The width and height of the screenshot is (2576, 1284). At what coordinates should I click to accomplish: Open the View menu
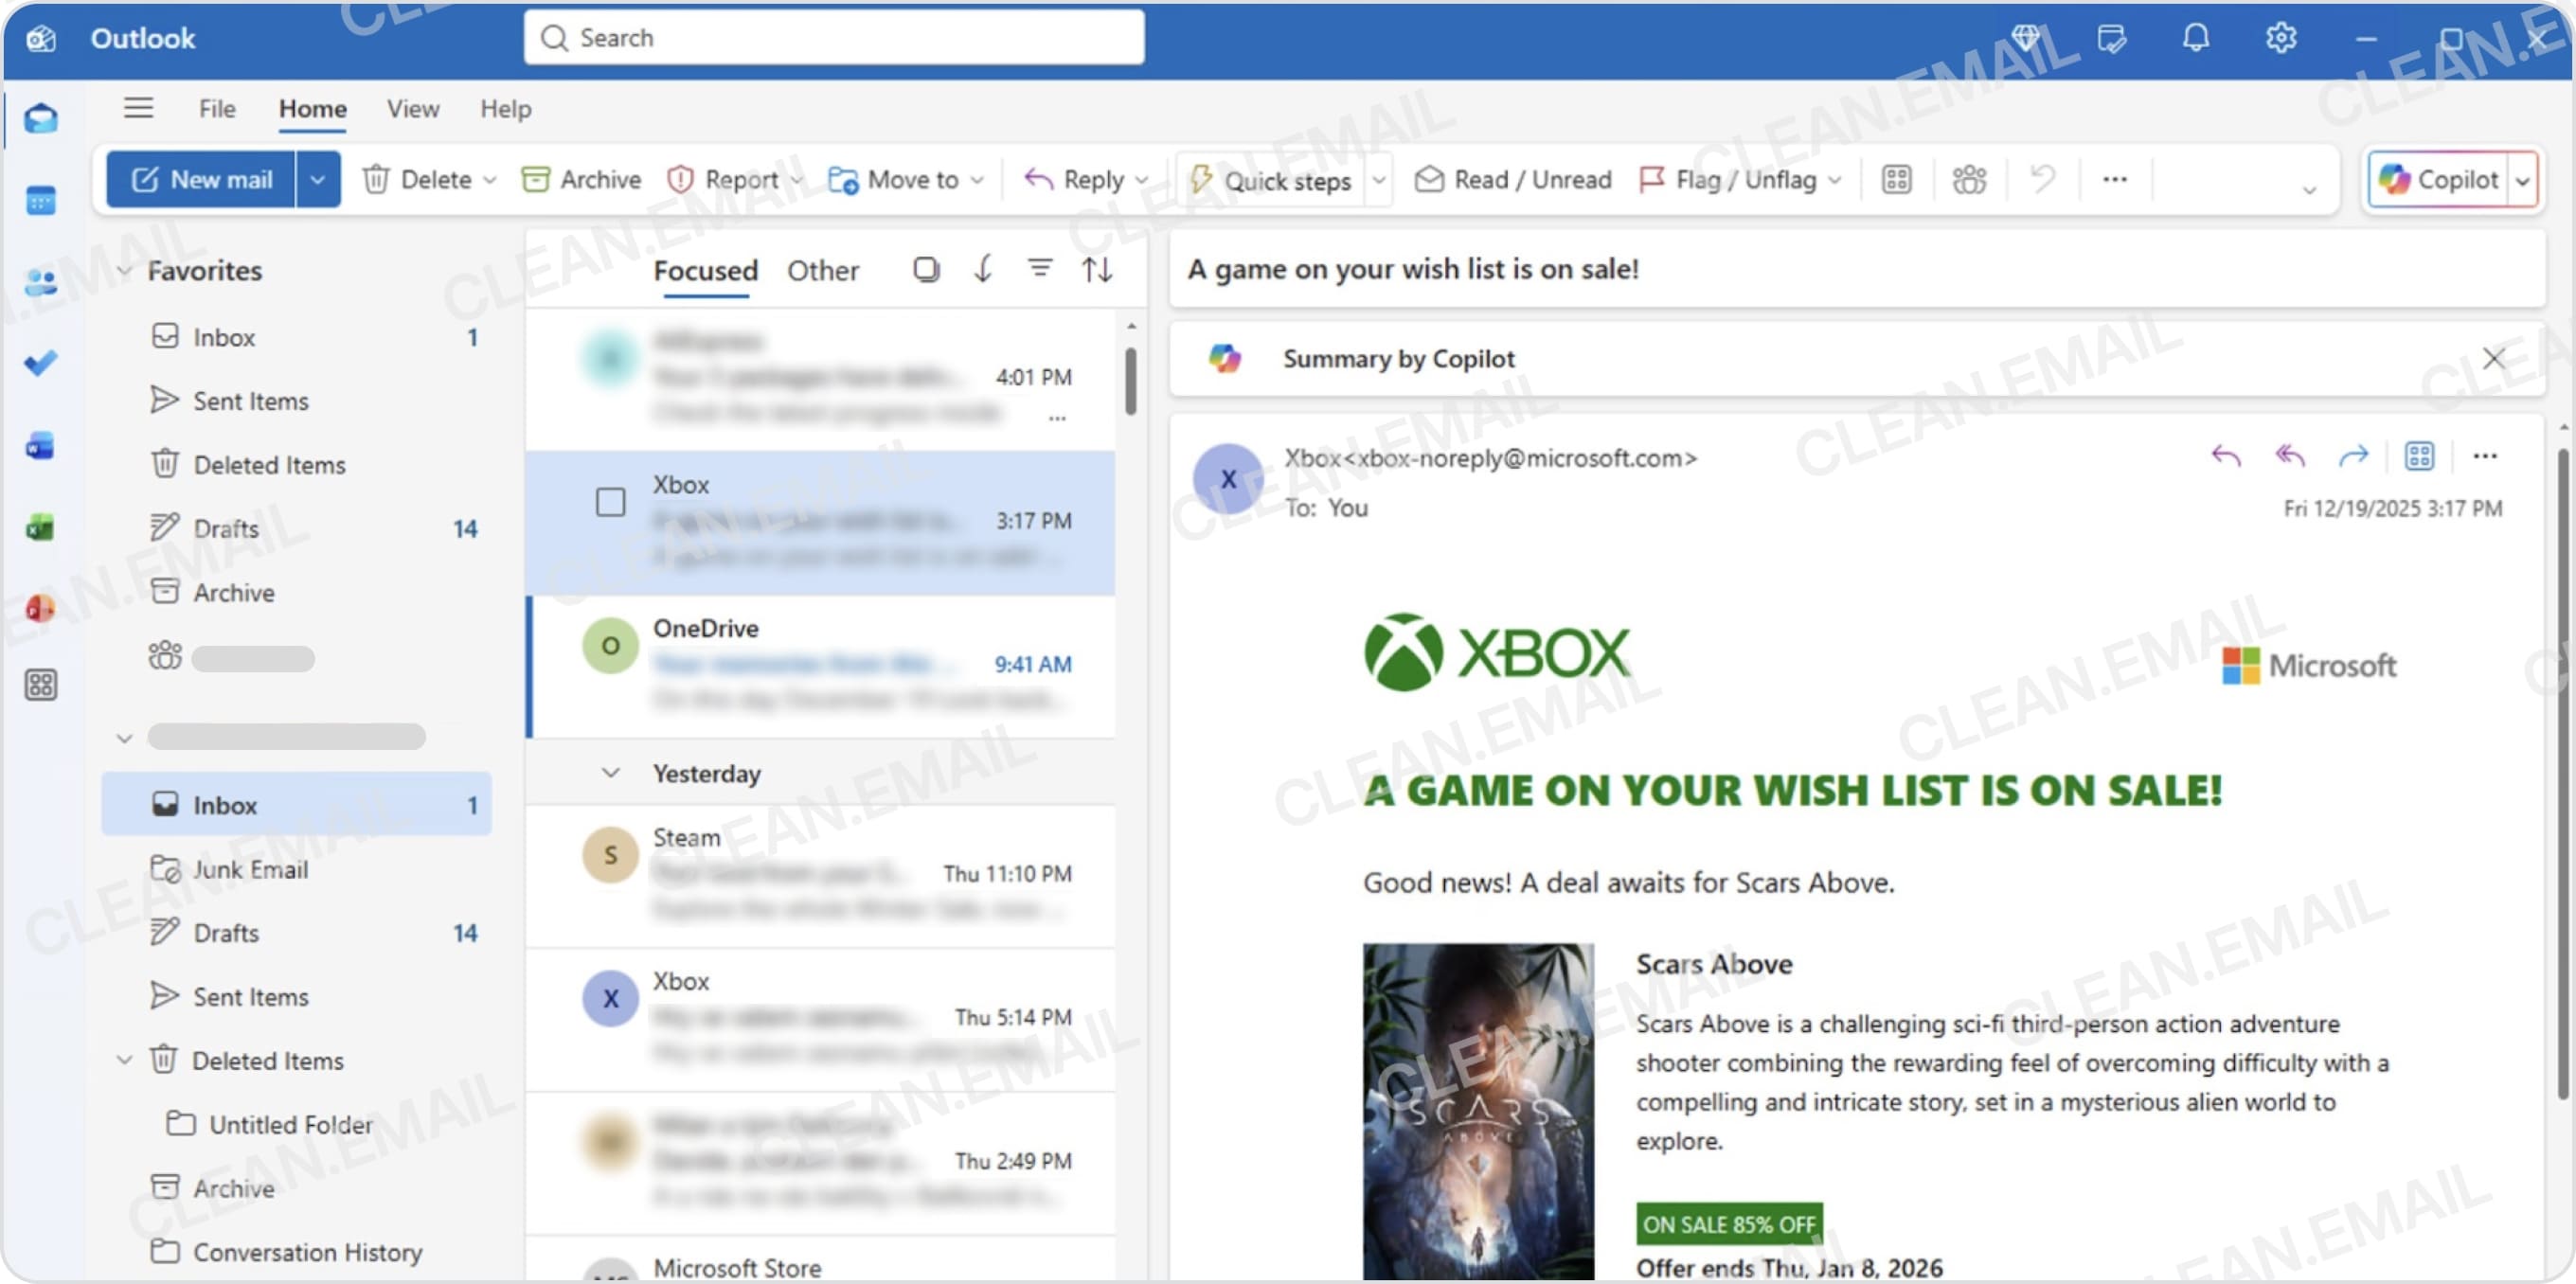coord(412,108)
